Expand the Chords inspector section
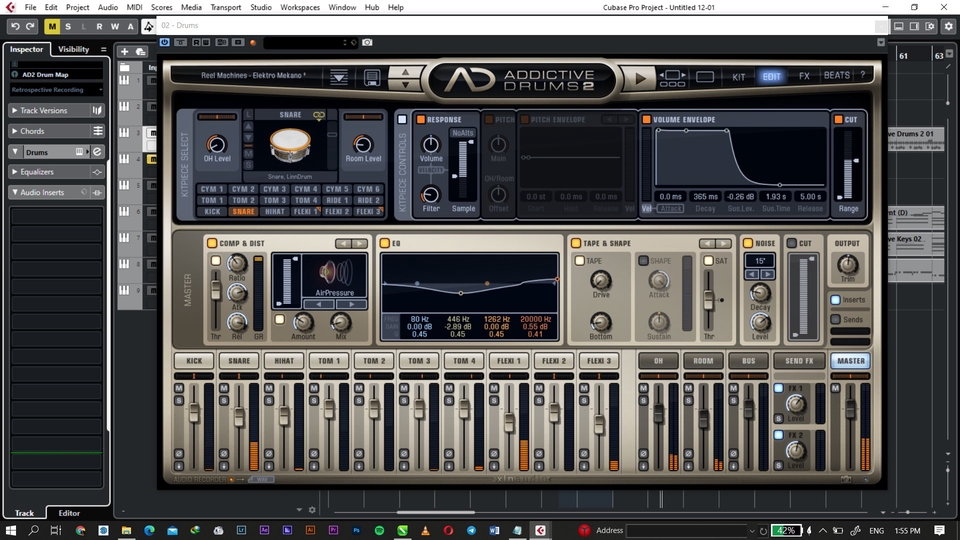The image size is (960, 540). point(14,131)
